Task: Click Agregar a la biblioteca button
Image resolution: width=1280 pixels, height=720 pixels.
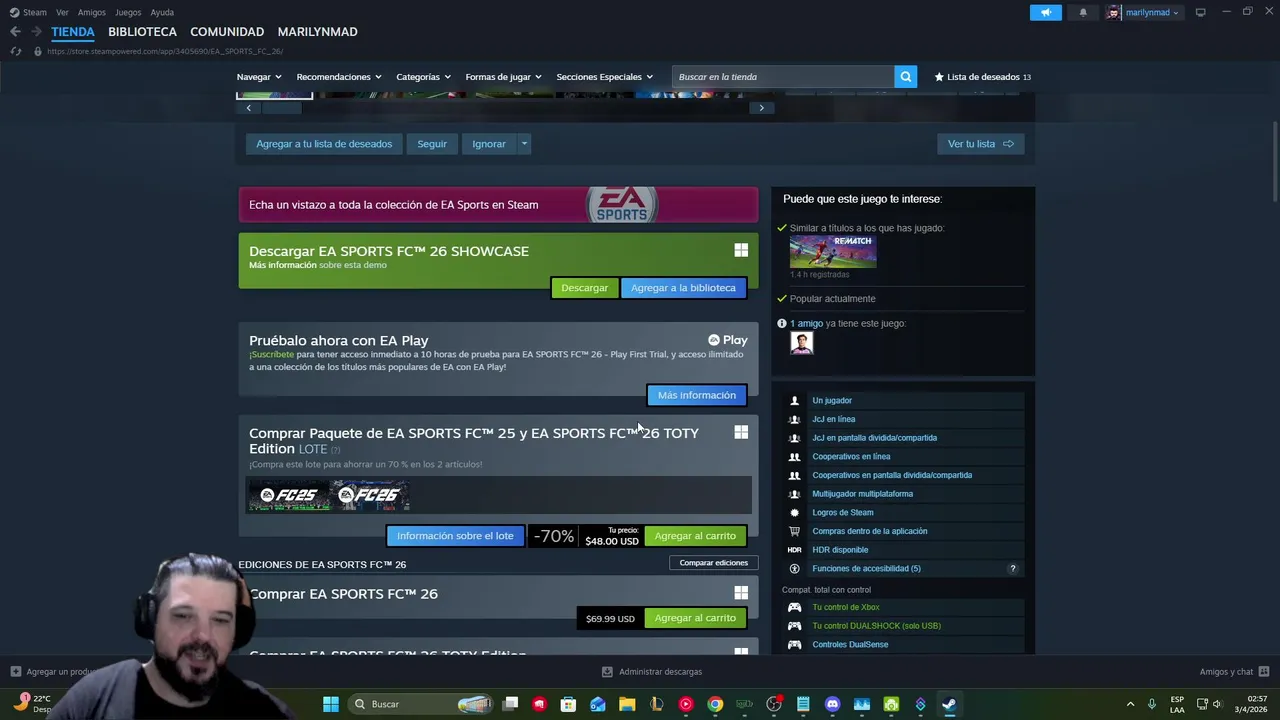Action: tap(683, 288)
